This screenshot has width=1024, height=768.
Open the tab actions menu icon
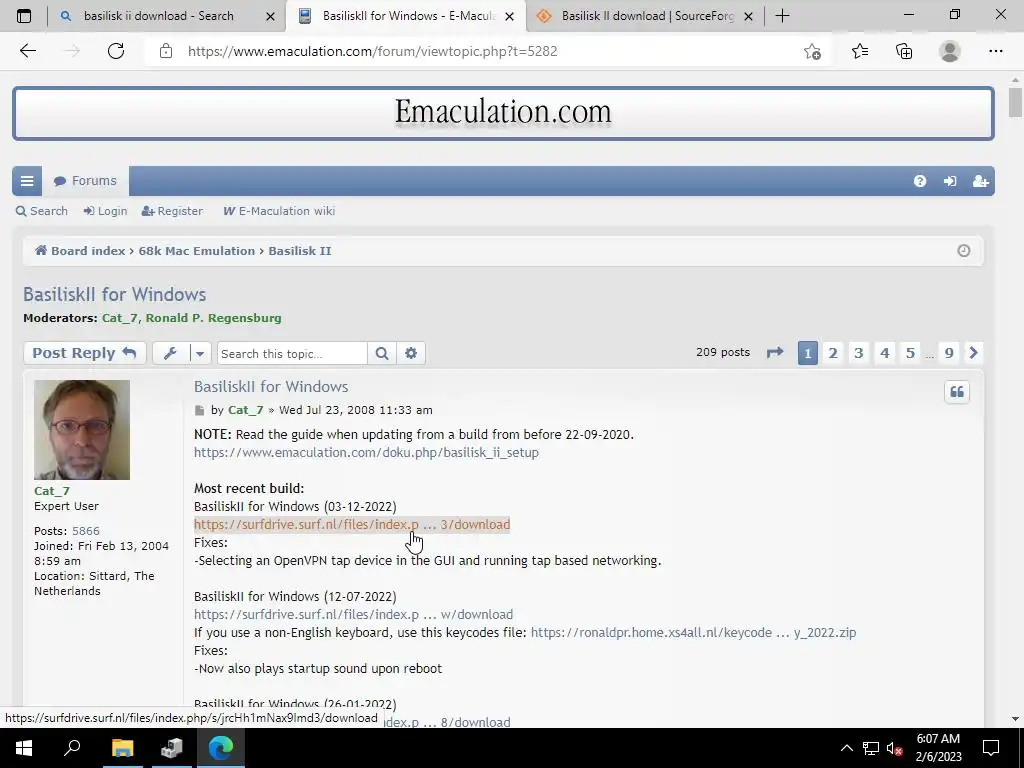point(24,16)
